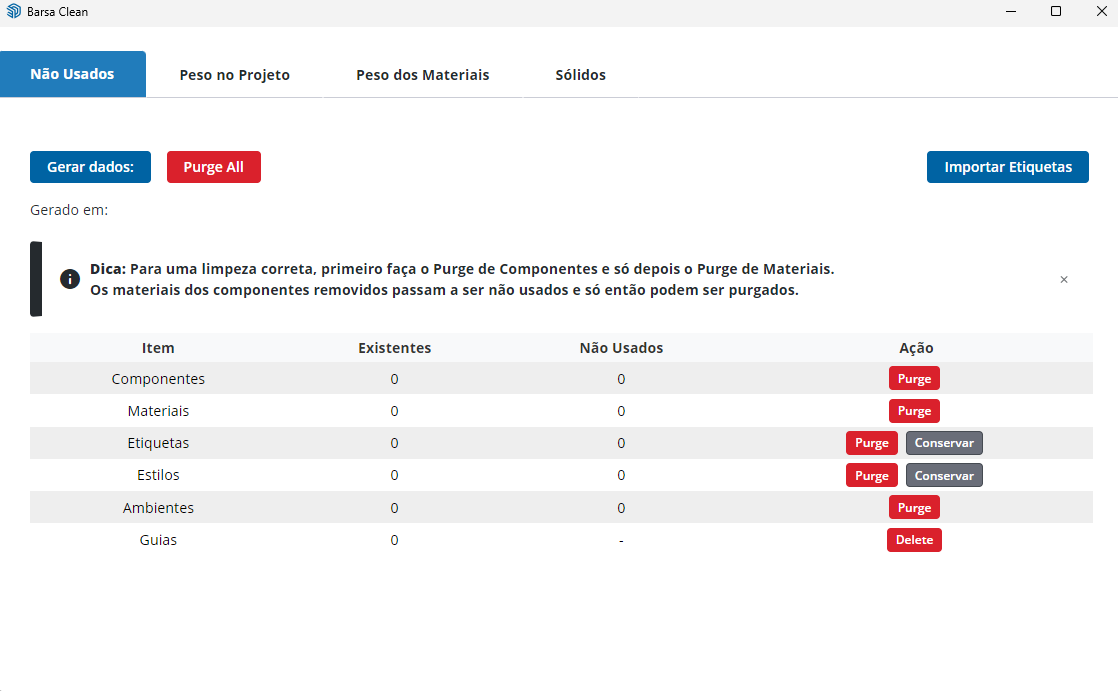1118x691 pixels.
Task: Select the Sólidos tab
Action: pos(581,75)
